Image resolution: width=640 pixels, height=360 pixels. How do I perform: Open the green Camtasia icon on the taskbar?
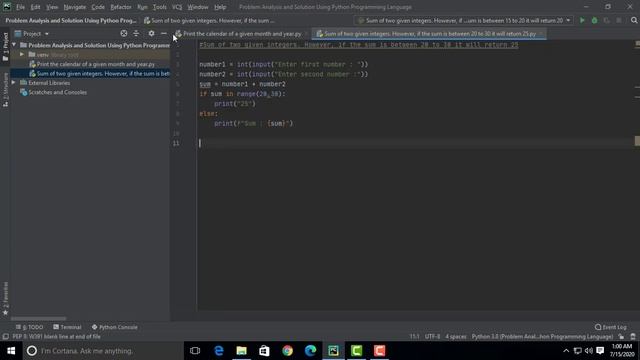pyautogui.click(x=356, y=351)
